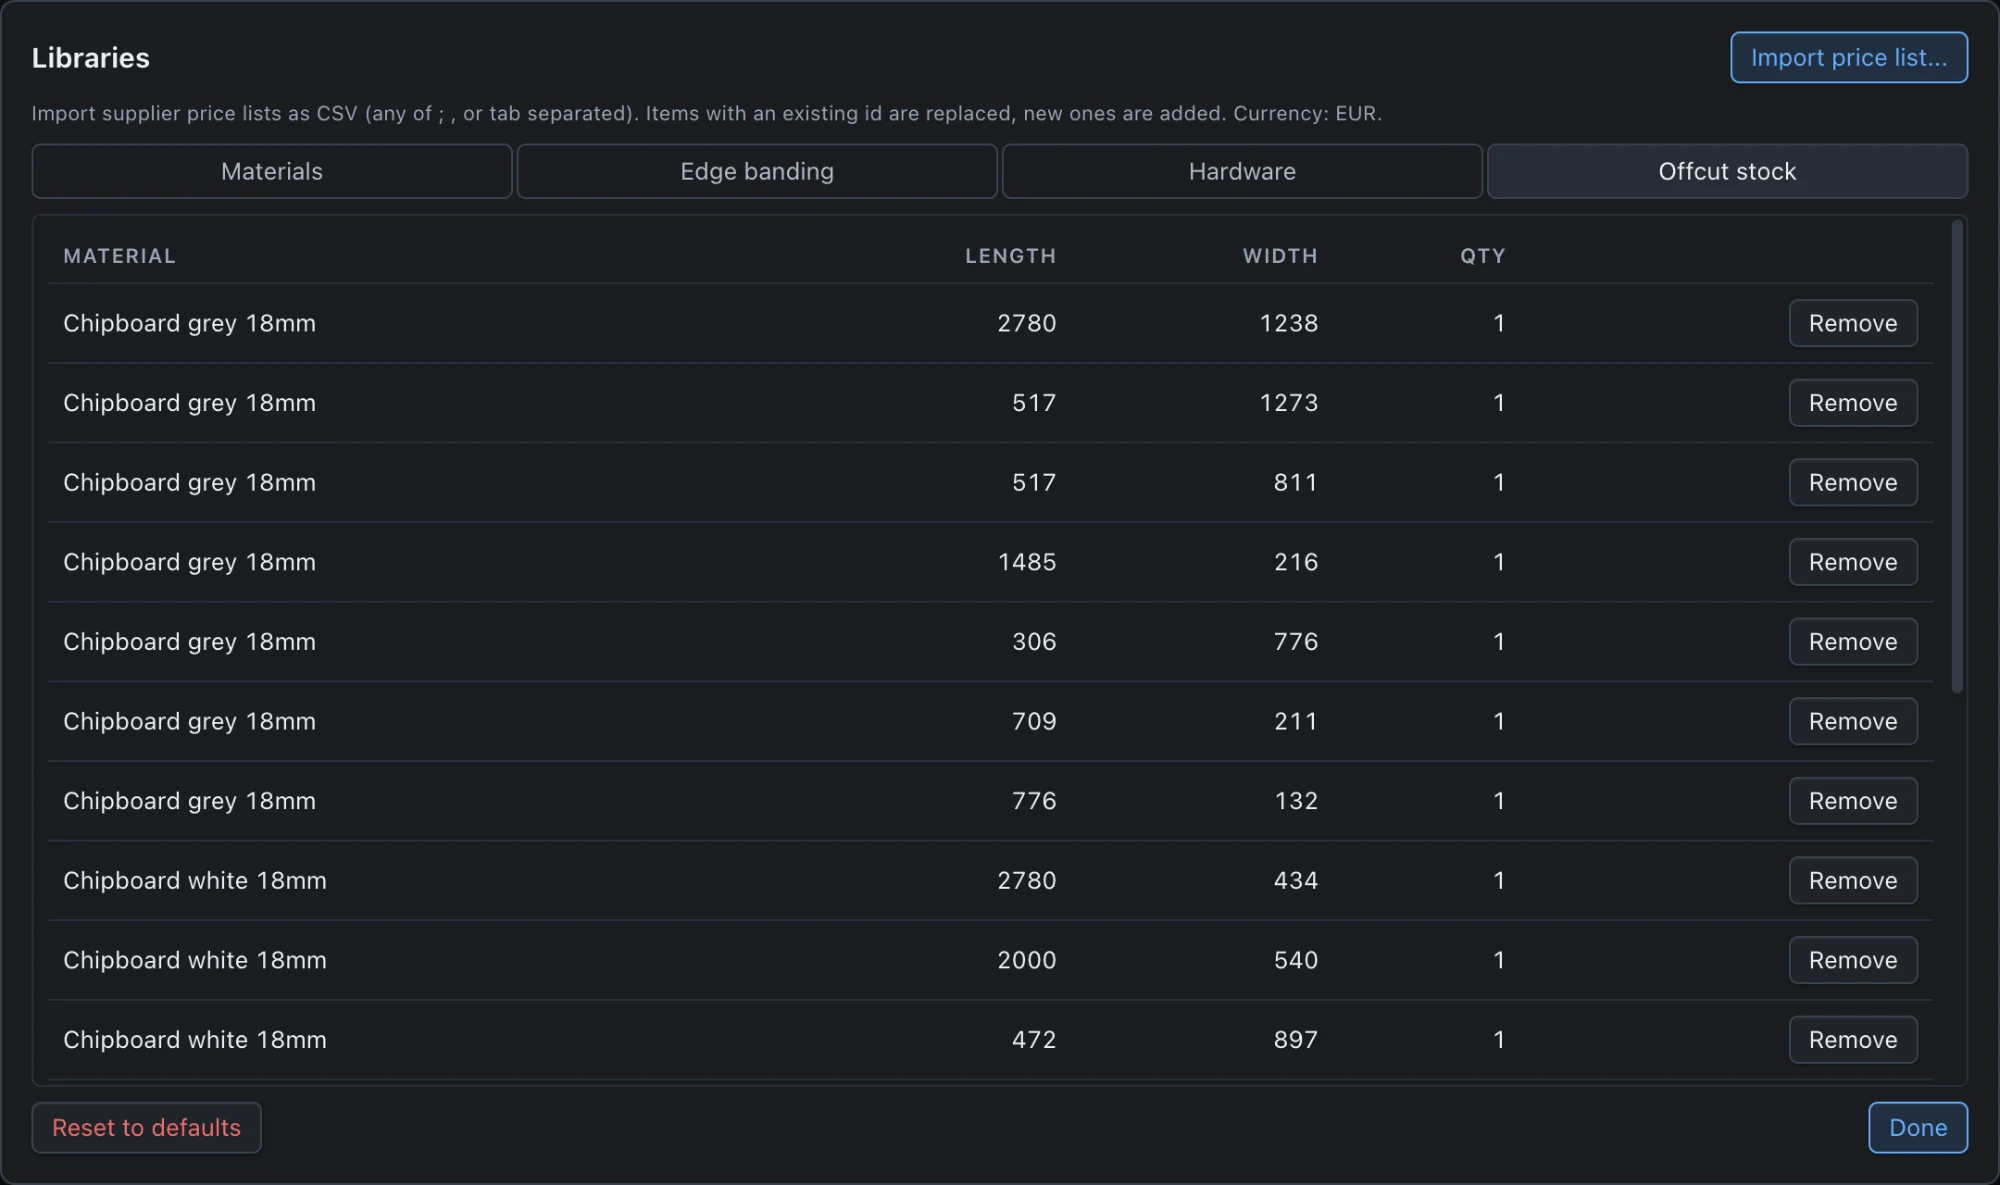Remove the grey chipboard 709 x 211 offcut
Image resolution: width=2000 pixels, height=1185 pixels.
pyautogui.click(x=1852, y=721)
